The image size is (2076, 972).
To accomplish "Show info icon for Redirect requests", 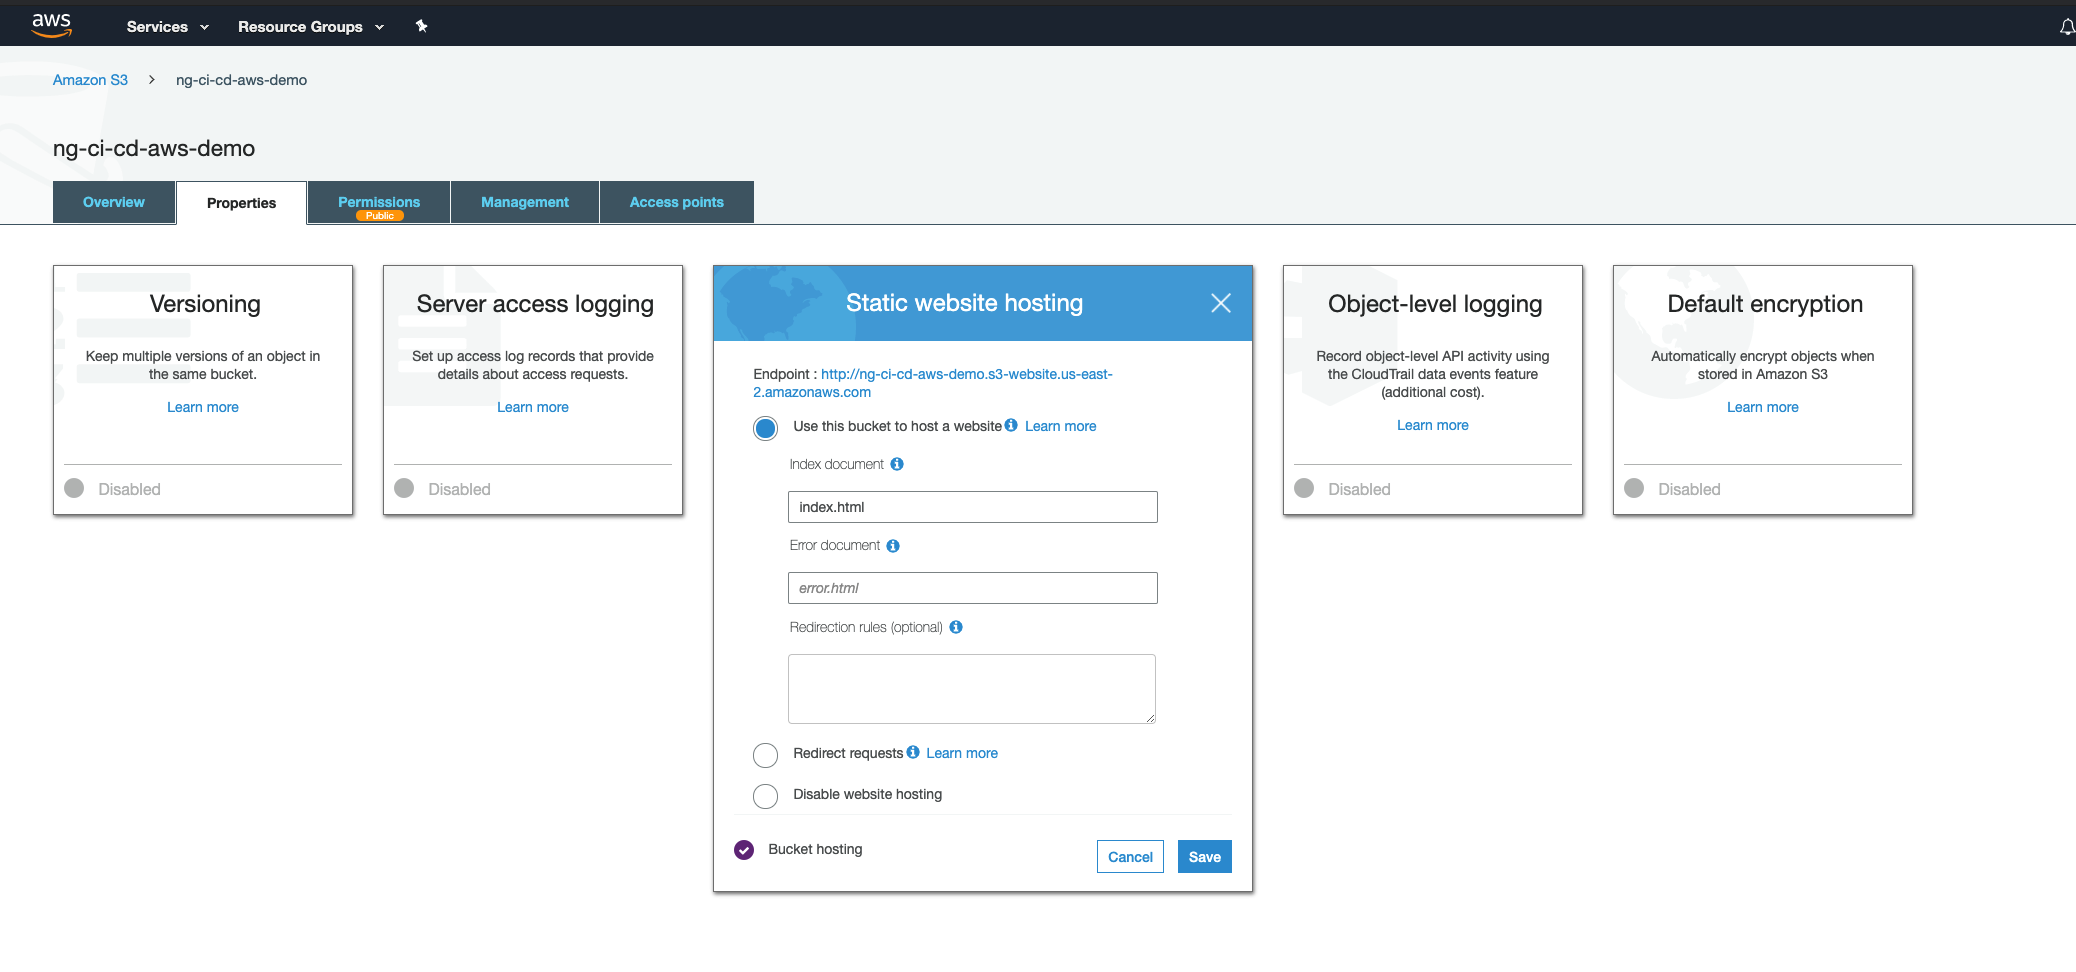I will 913,752.
